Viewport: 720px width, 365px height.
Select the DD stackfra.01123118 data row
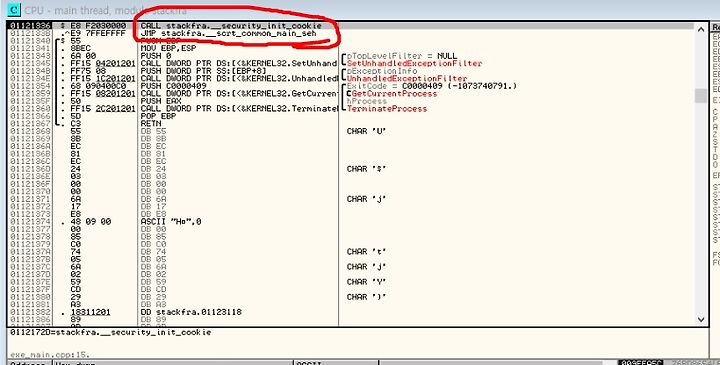[x=191, y=312]
